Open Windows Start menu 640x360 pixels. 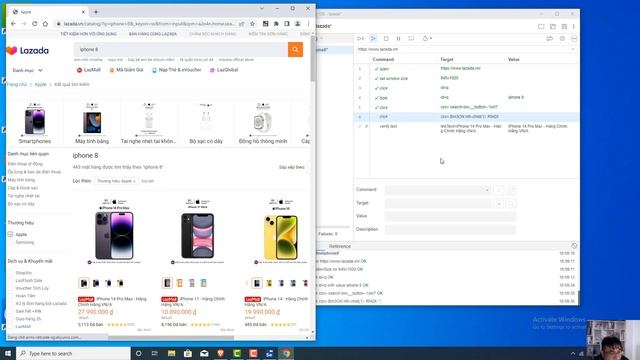click(x=8, y=353)
